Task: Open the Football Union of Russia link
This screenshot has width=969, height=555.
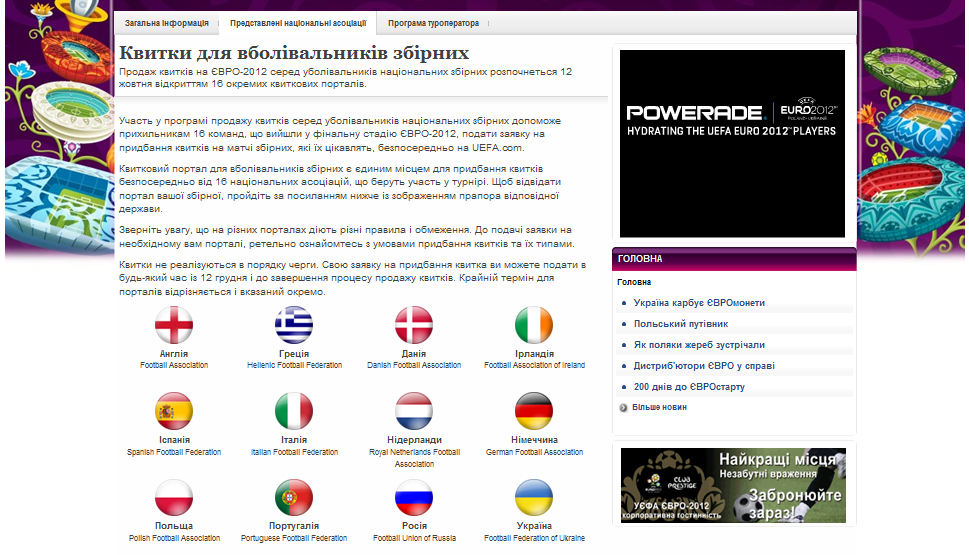Action: point(414,538)
